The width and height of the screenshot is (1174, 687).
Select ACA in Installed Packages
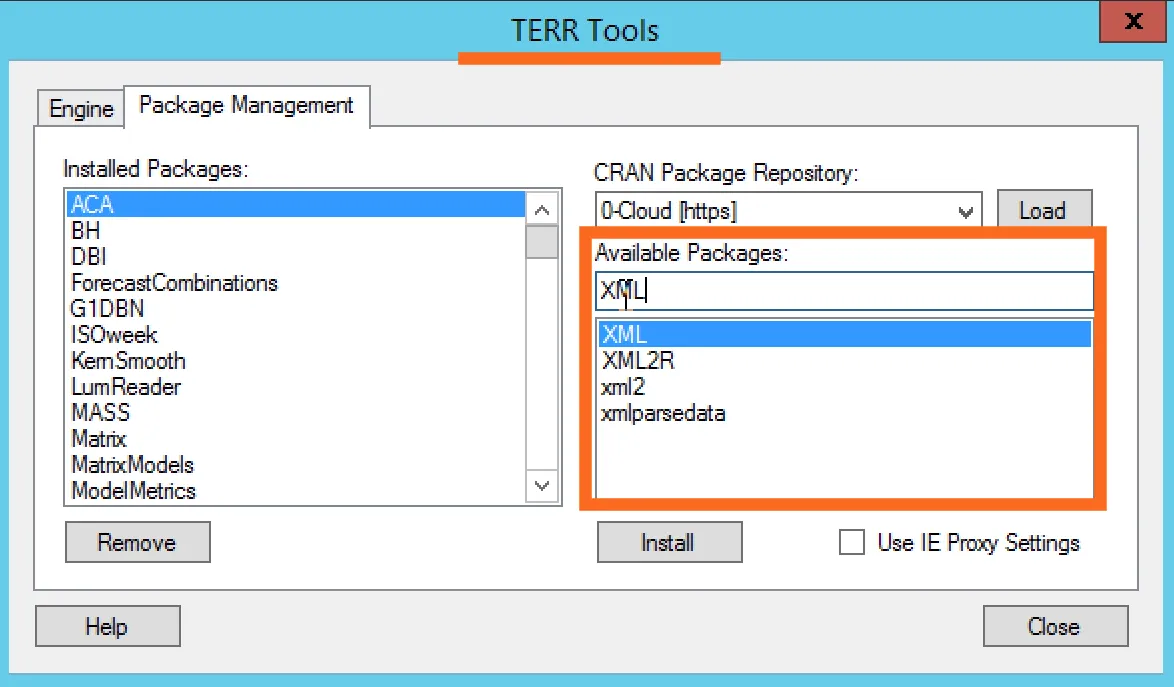(296, 204)
